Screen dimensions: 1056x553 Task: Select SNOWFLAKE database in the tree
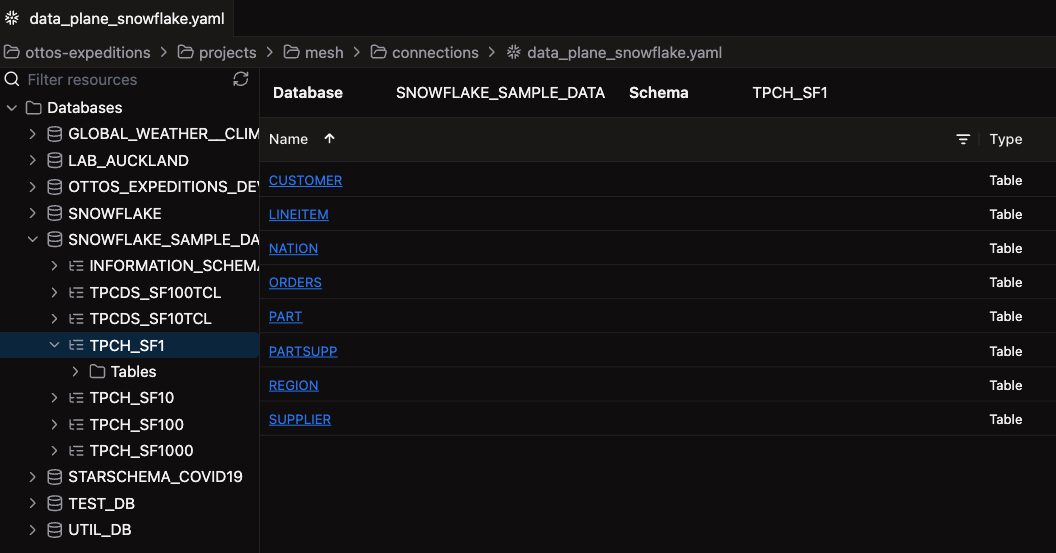pos(114,214)
